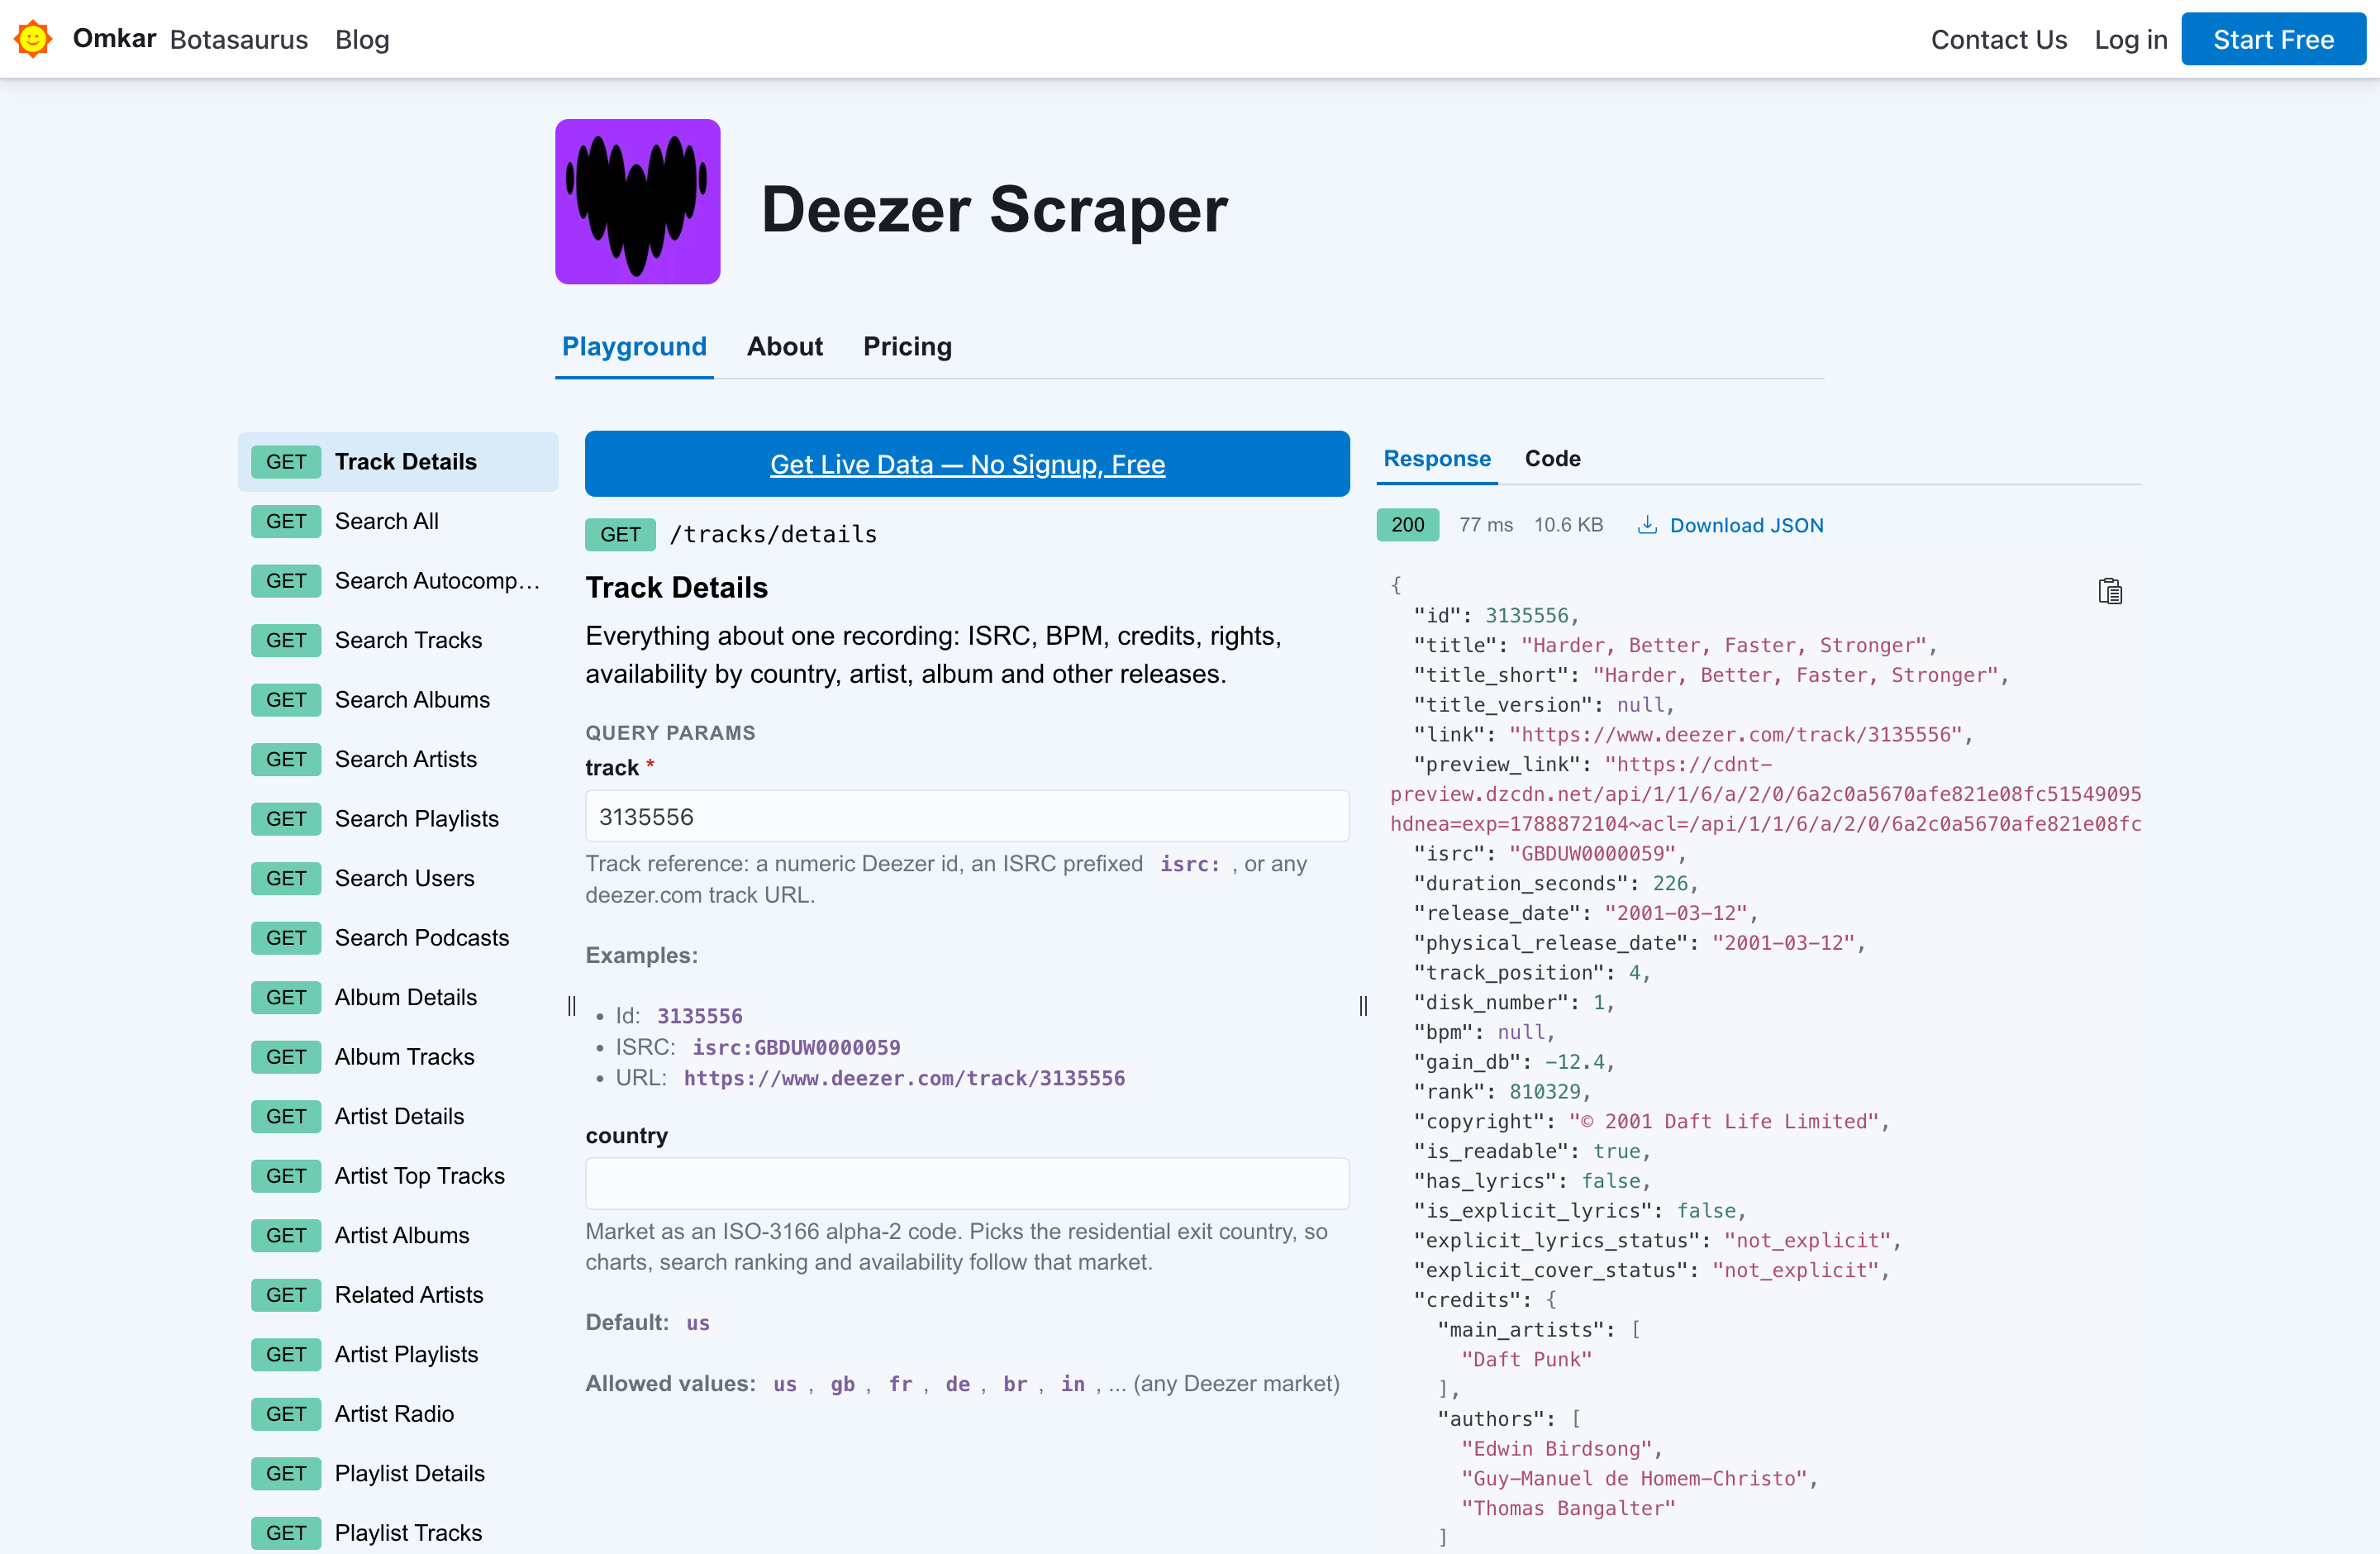Viewport: 2380px width, 1554px height.
Task: Switch to the Response tab
Action: tap(1436, 458)
